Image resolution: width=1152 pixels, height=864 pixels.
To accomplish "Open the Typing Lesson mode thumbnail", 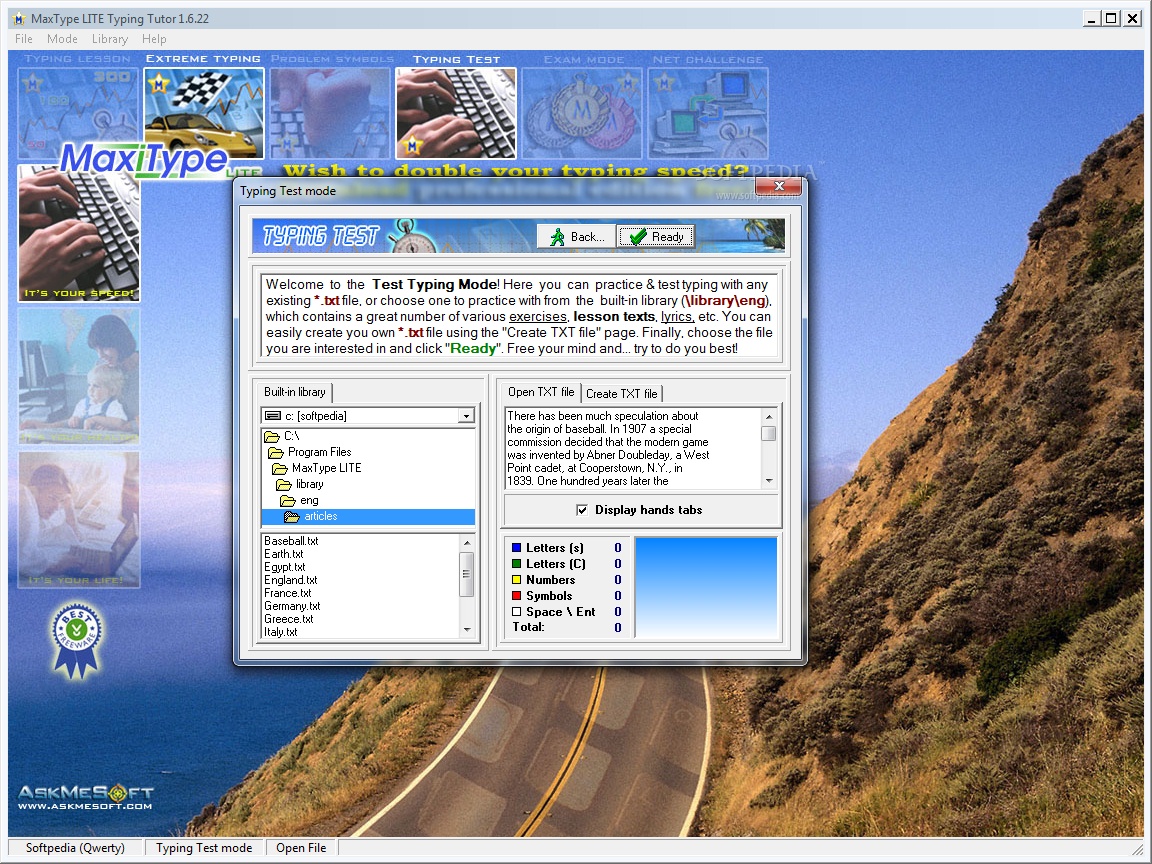I will (78, 112).
